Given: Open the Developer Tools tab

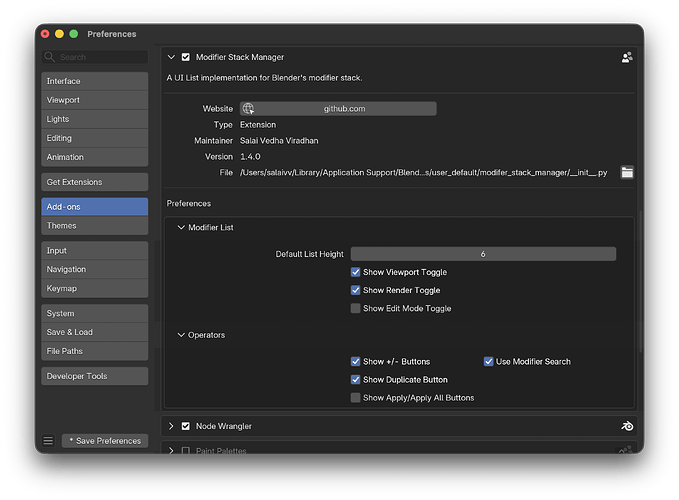Looking at the screenshot, I should point(94,376).
